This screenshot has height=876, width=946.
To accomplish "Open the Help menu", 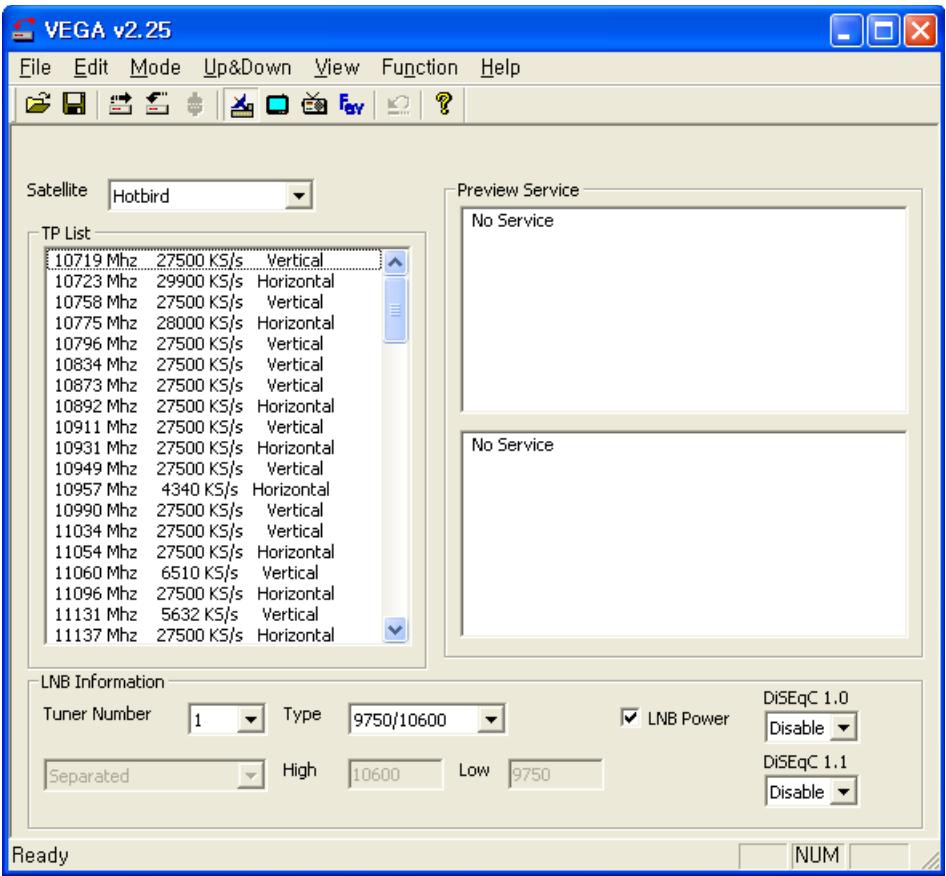I will pyautogui.click(x=500, y=68).
